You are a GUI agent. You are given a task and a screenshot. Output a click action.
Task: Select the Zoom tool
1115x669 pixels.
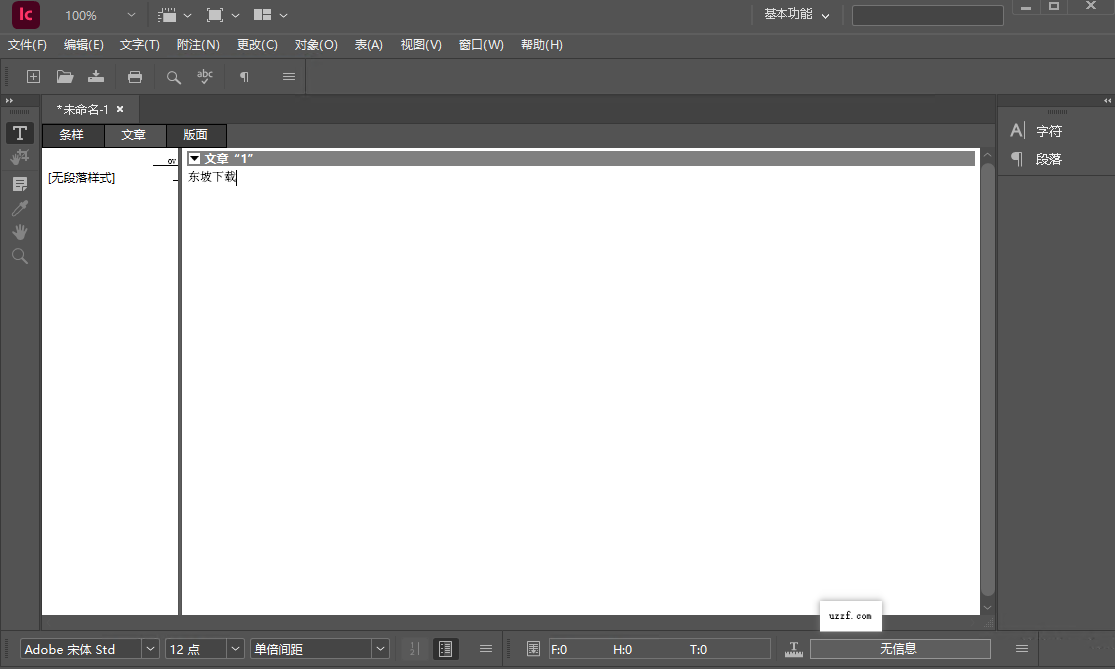coord(20,256)
